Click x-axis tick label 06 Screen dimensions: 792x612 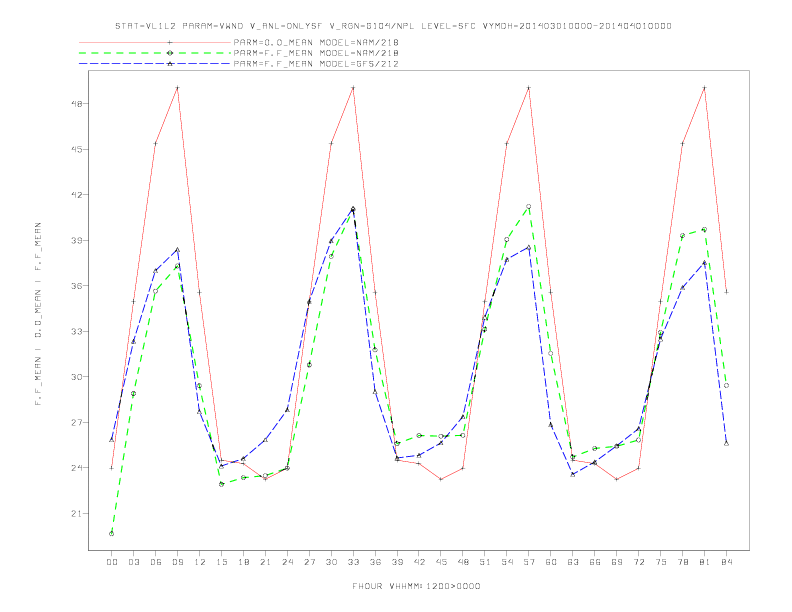click(x=156, y=562)
